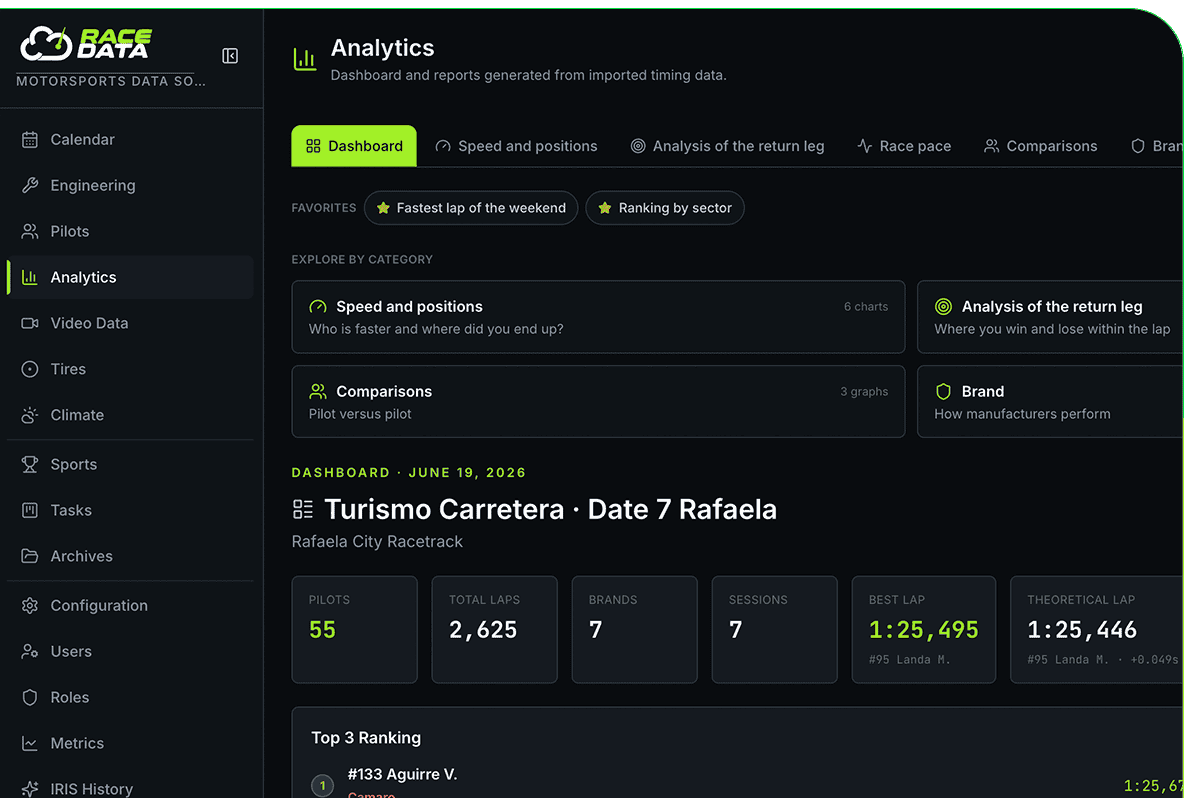
Task: Select the partially visible Brand tab
Action: [1157, 146]
